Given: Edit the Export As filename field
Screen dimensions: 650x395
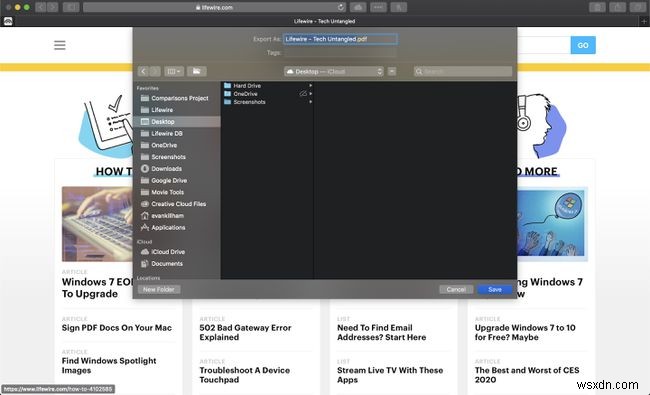Looking at the screenshot, I should click(340, 39).
